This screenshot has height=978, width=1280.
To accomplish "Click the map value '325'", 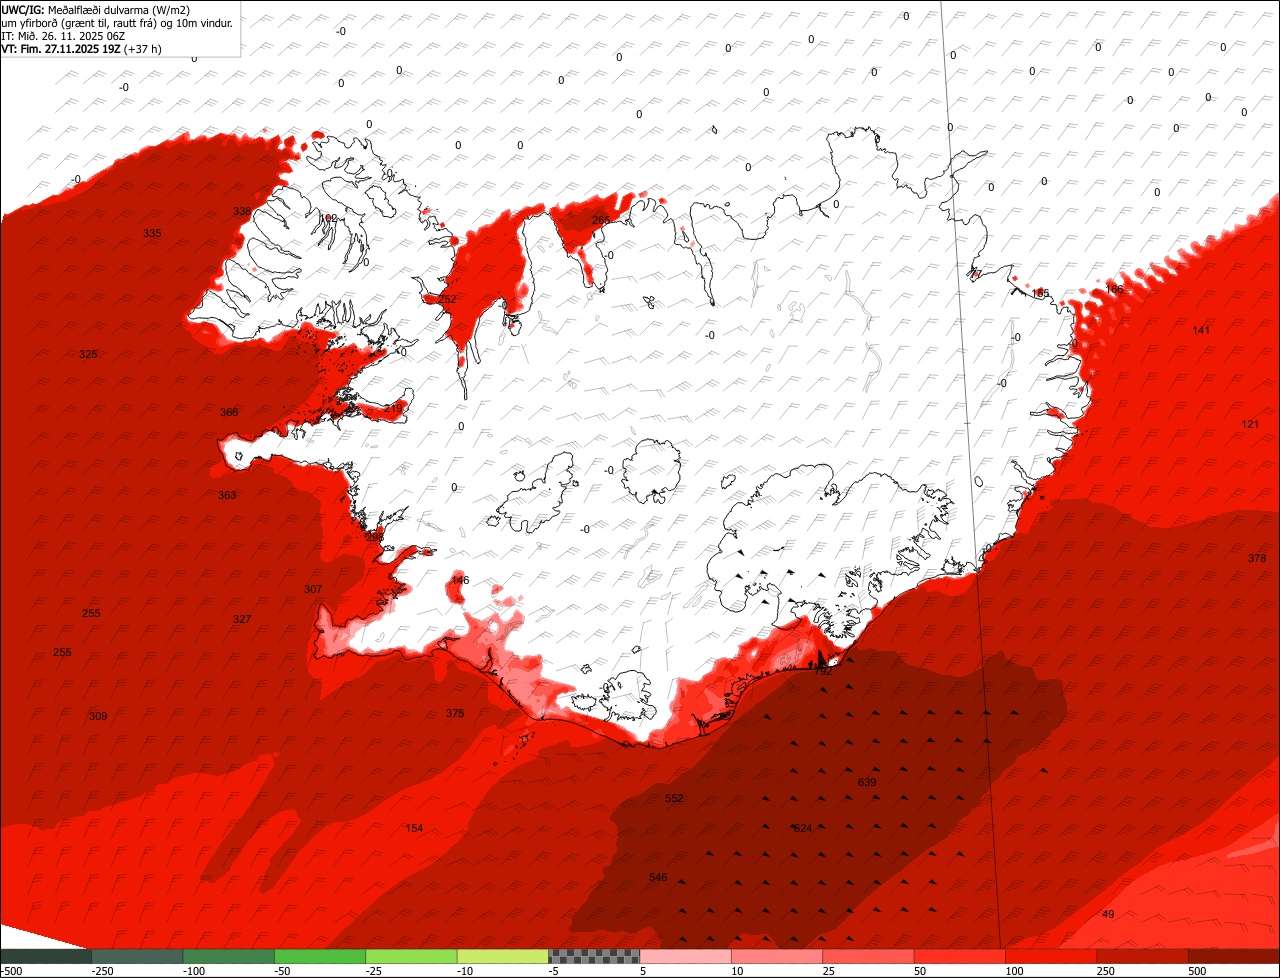I will click(88, 355).
